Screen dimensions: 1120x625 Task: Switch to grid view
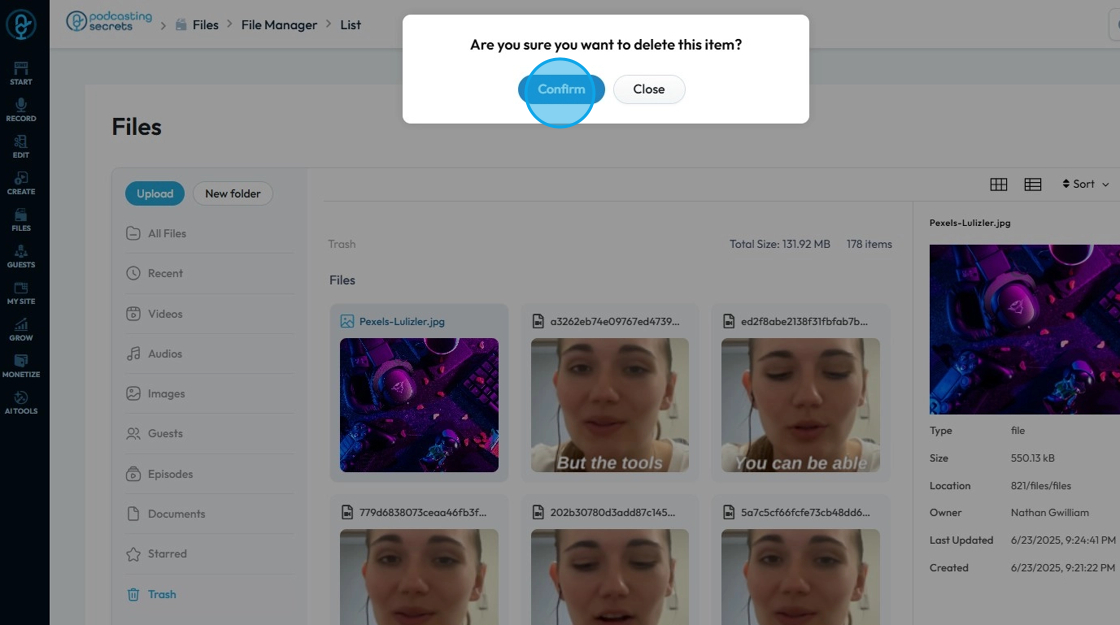pyautogui.click(x=999, y=184)
